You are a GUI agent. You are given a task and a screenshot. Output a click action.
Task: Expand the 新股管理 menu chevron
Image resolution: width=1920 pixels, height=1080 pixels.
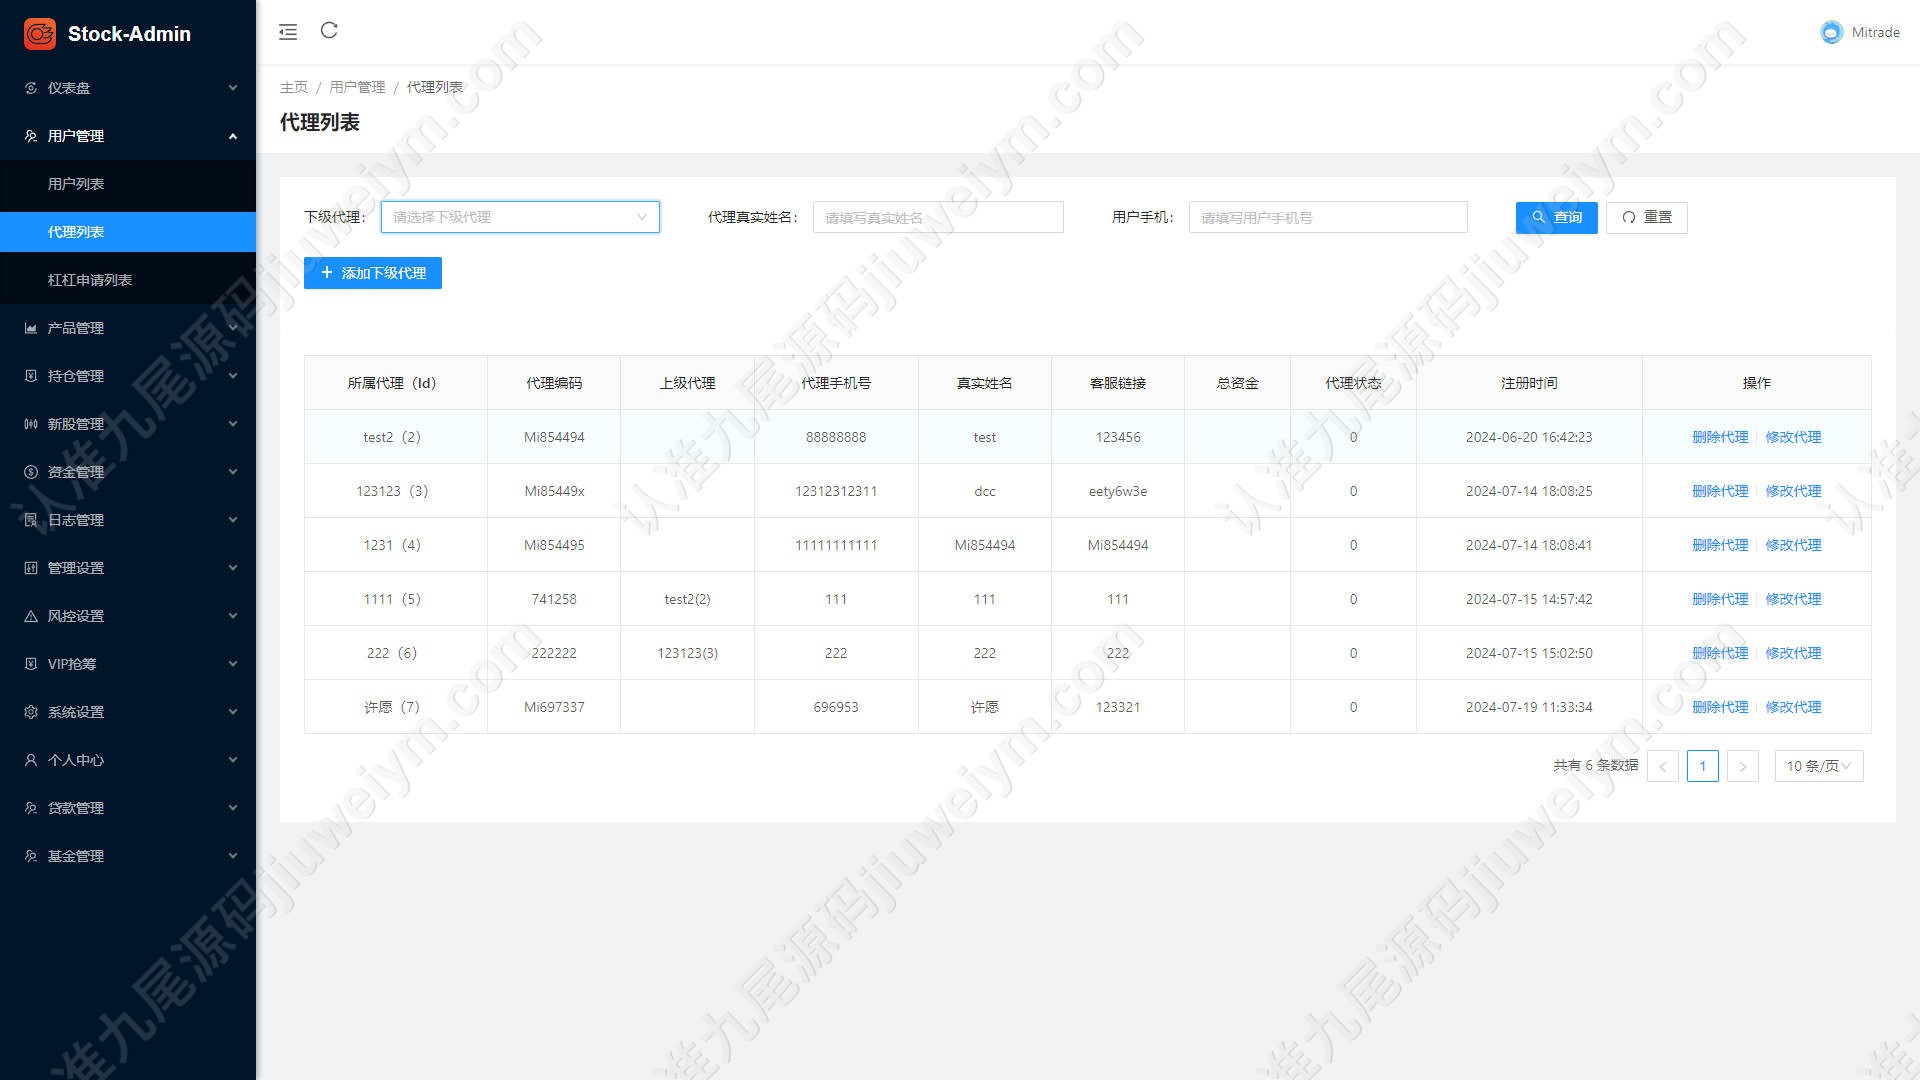click(233, 424)
